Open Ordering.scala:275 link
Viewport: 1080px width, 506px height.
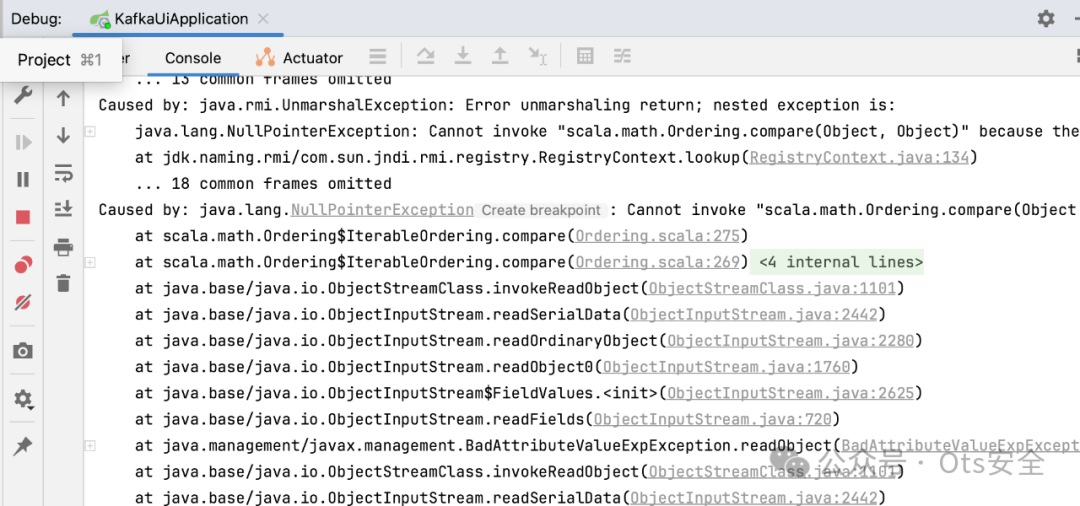658,236
